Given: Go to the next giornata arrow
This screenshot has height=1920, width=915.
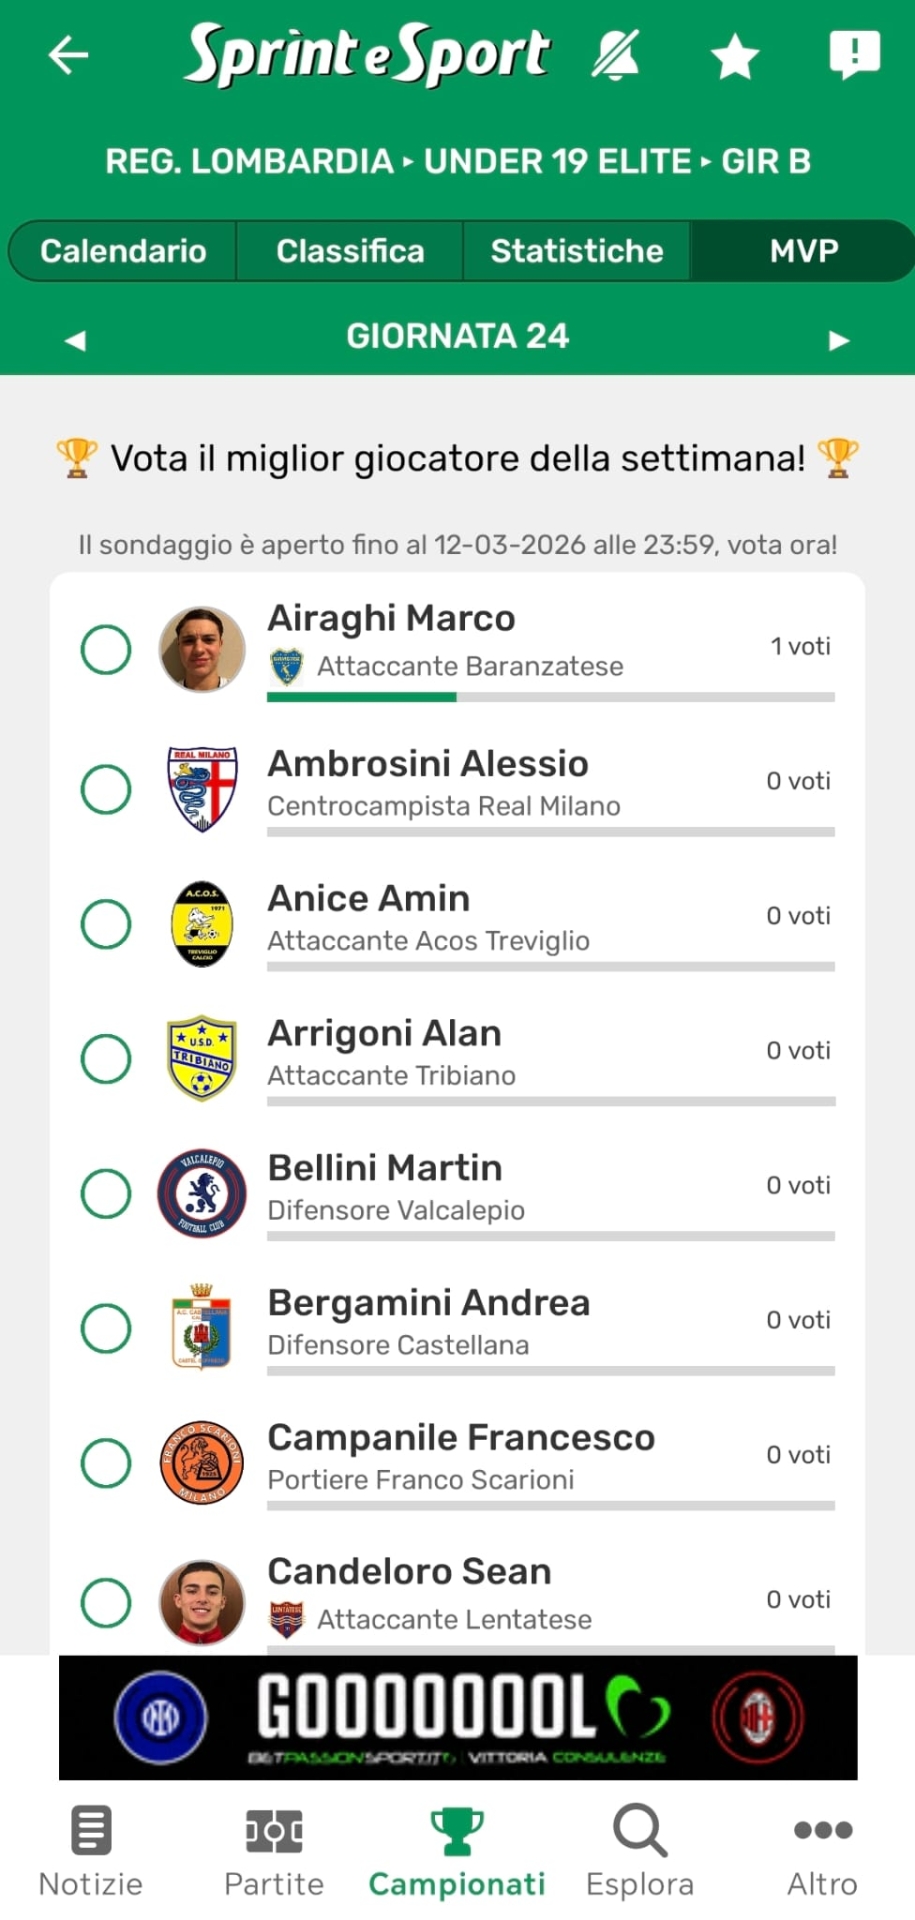Looking at the screenshot, I should tap(839, 340).
